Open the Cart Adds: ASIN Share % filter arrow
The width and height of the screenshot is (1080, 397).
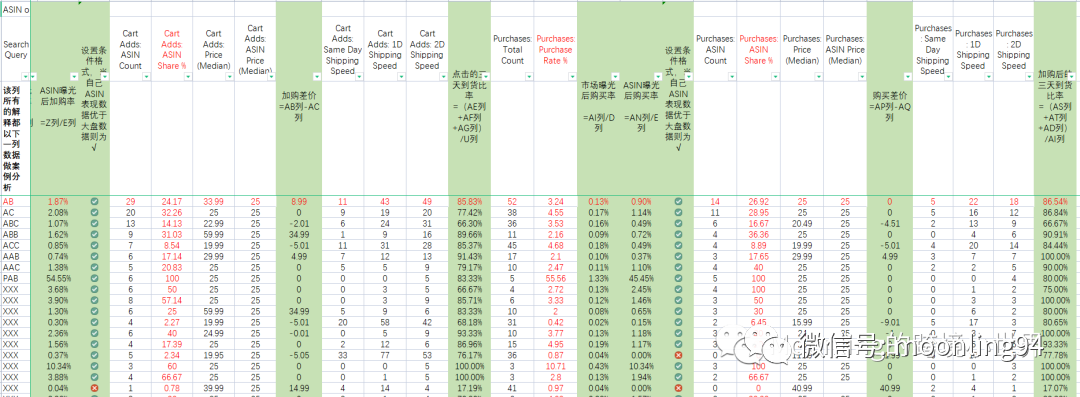click(188, 77)
